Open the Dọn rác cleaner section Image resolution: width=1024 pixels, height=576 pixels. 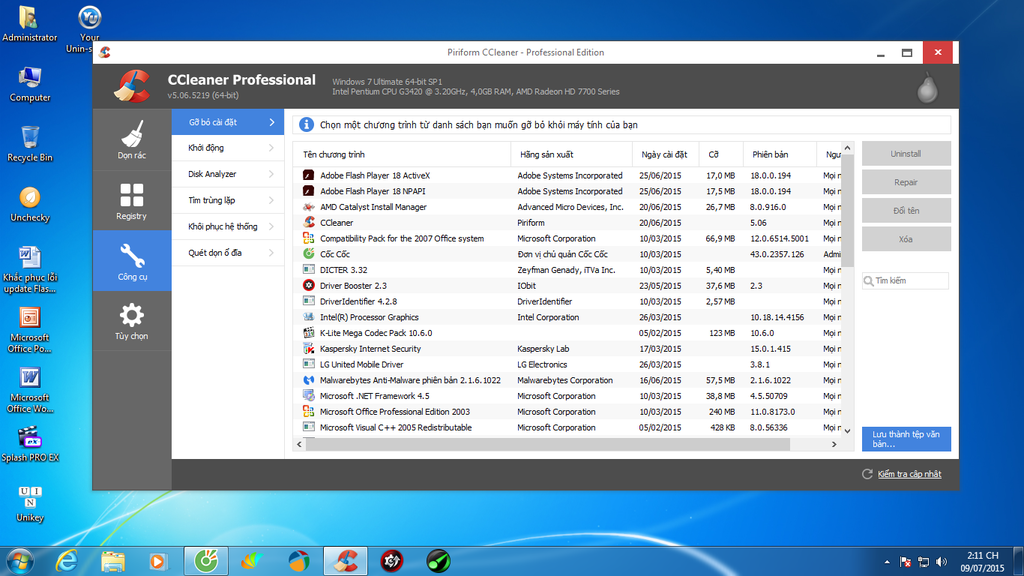tap(131, 141)
